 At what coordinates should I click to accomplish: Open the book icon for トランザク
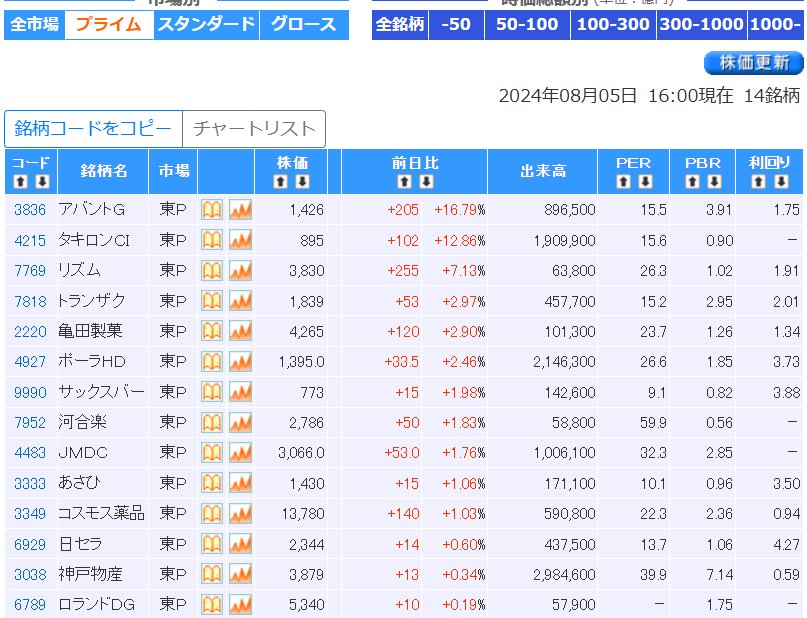click(x=212, y=301)
